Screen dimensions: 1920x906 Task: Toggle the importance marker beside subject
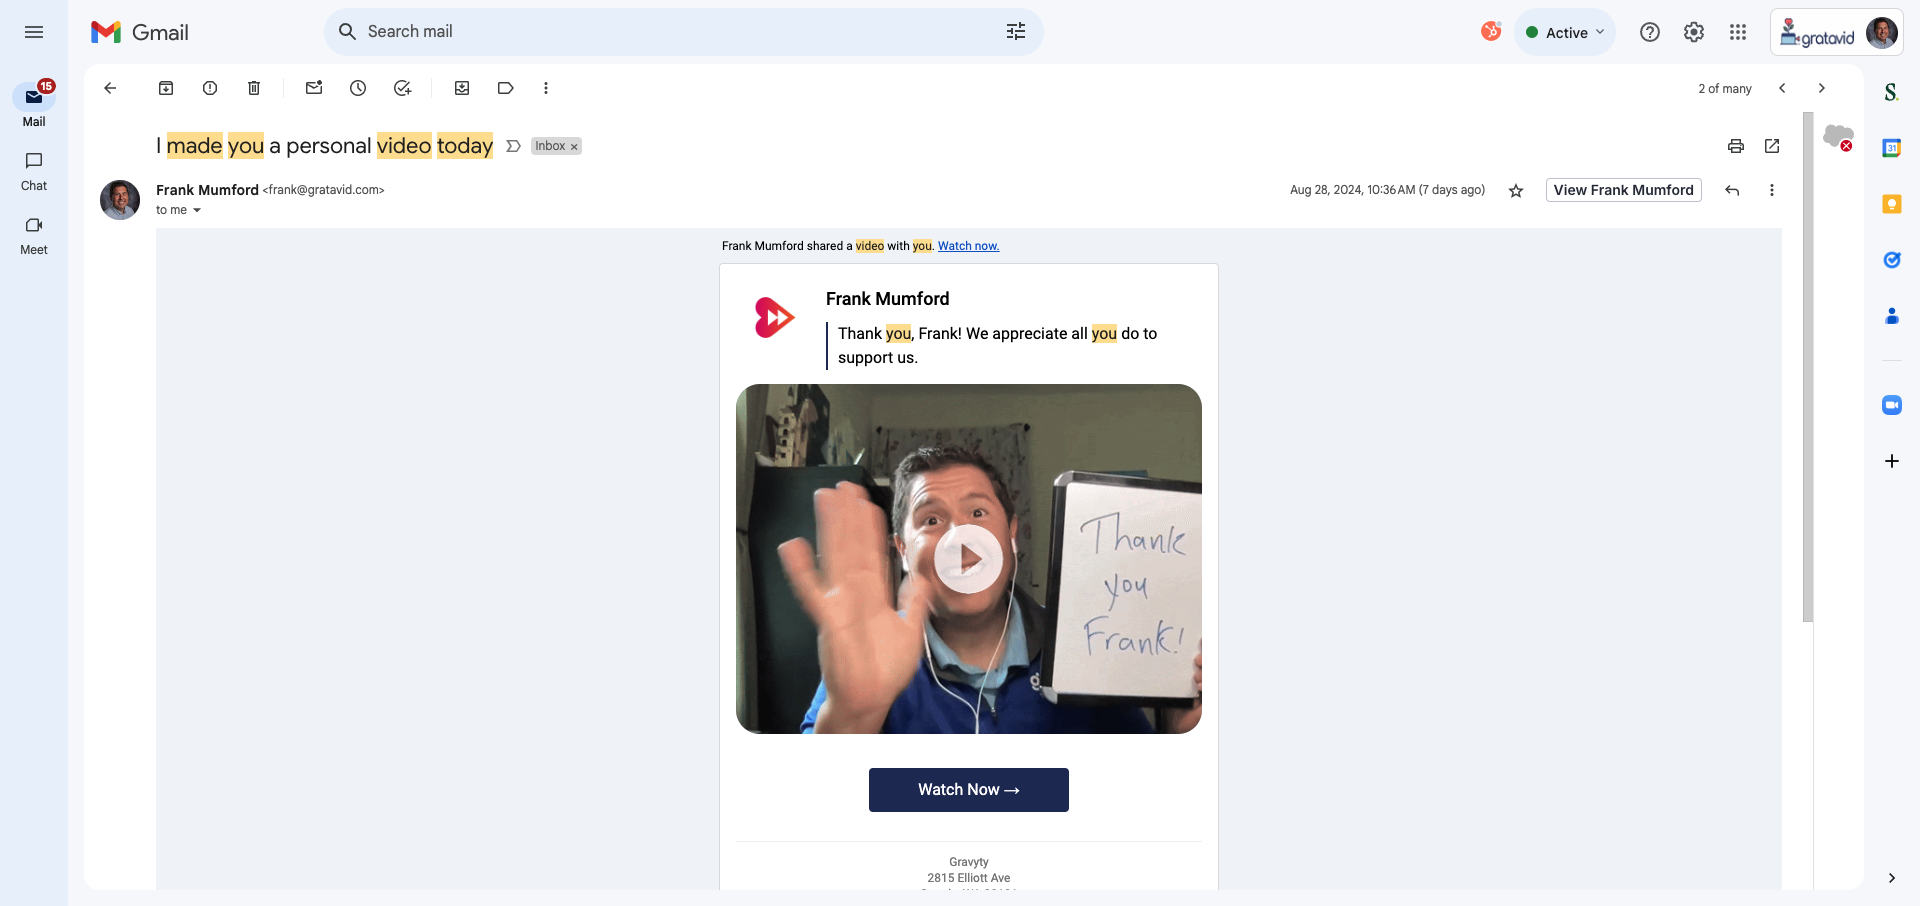click(513, 146)
